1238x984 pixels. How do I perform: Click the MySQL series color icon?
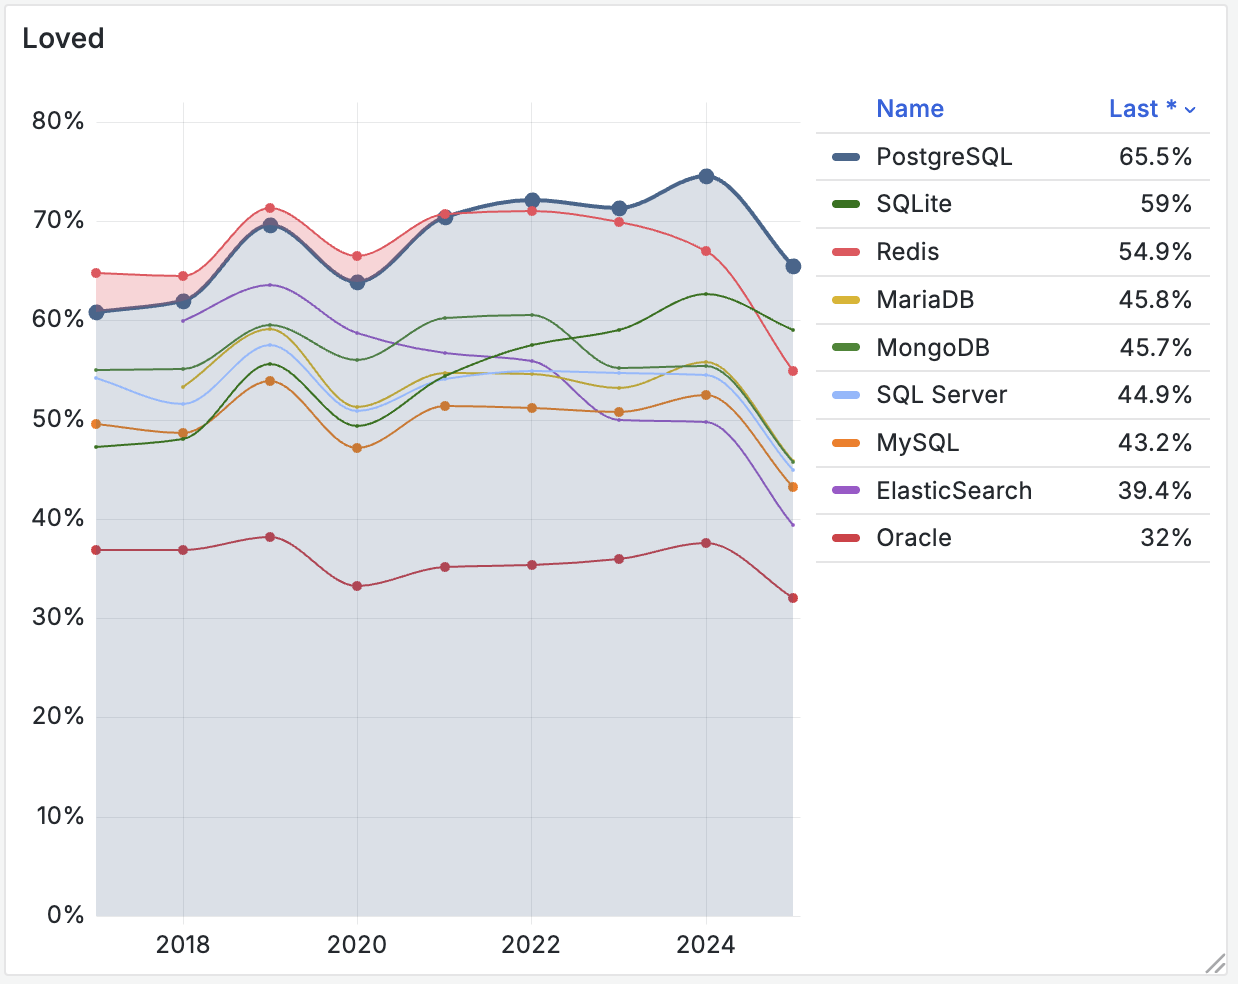[845, 442]
